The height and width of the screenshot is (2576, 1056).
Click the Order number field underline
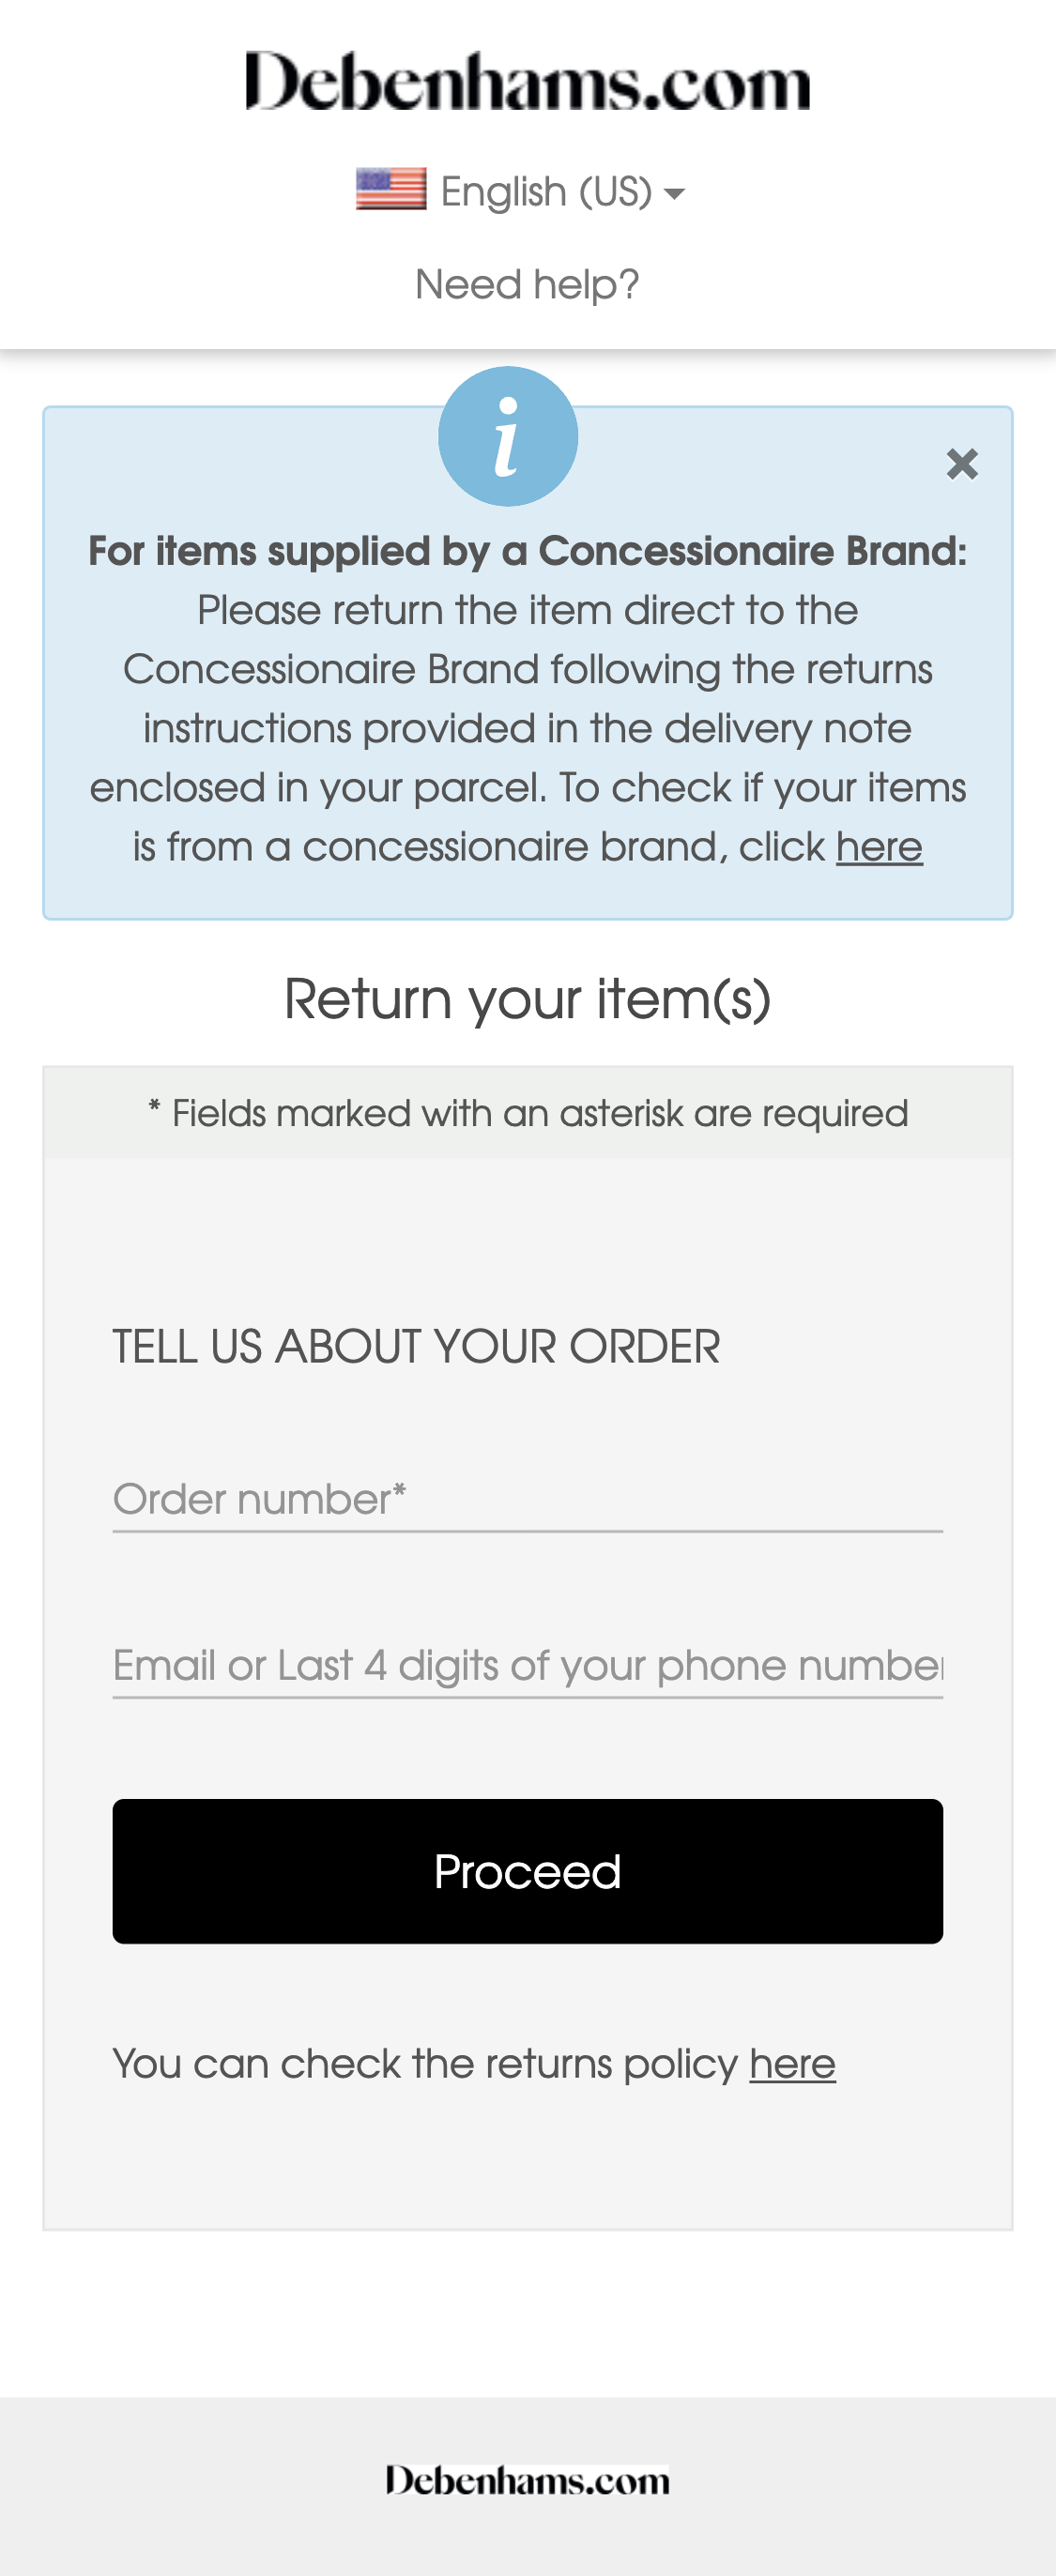[x=526, y=1532]
